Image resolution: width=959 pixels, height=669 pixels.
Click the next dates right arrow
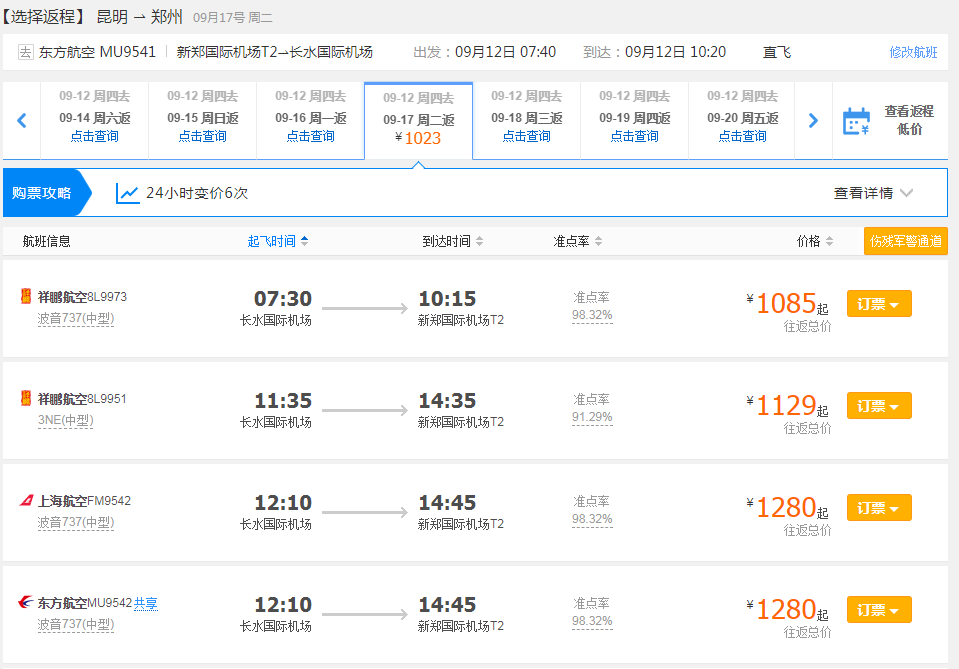(813, 120)
